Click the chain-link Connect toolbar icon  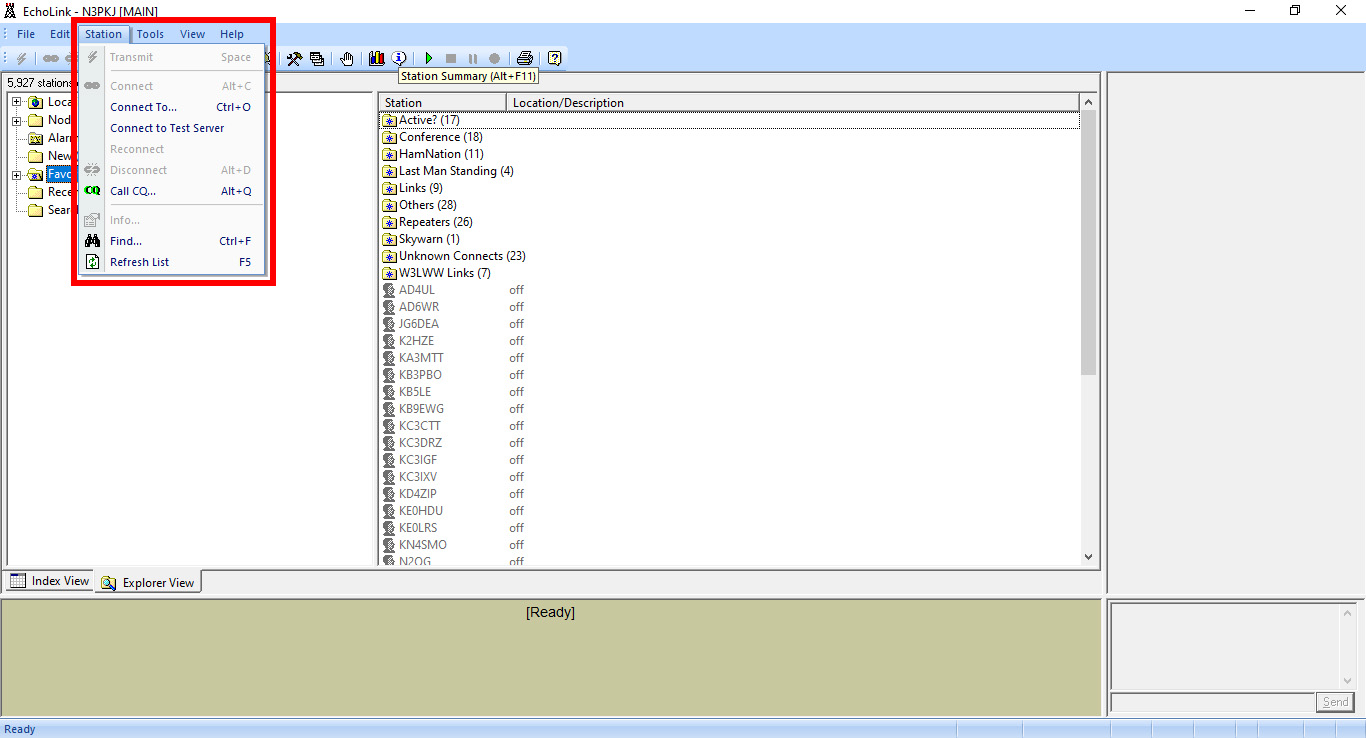coord(50,59)
